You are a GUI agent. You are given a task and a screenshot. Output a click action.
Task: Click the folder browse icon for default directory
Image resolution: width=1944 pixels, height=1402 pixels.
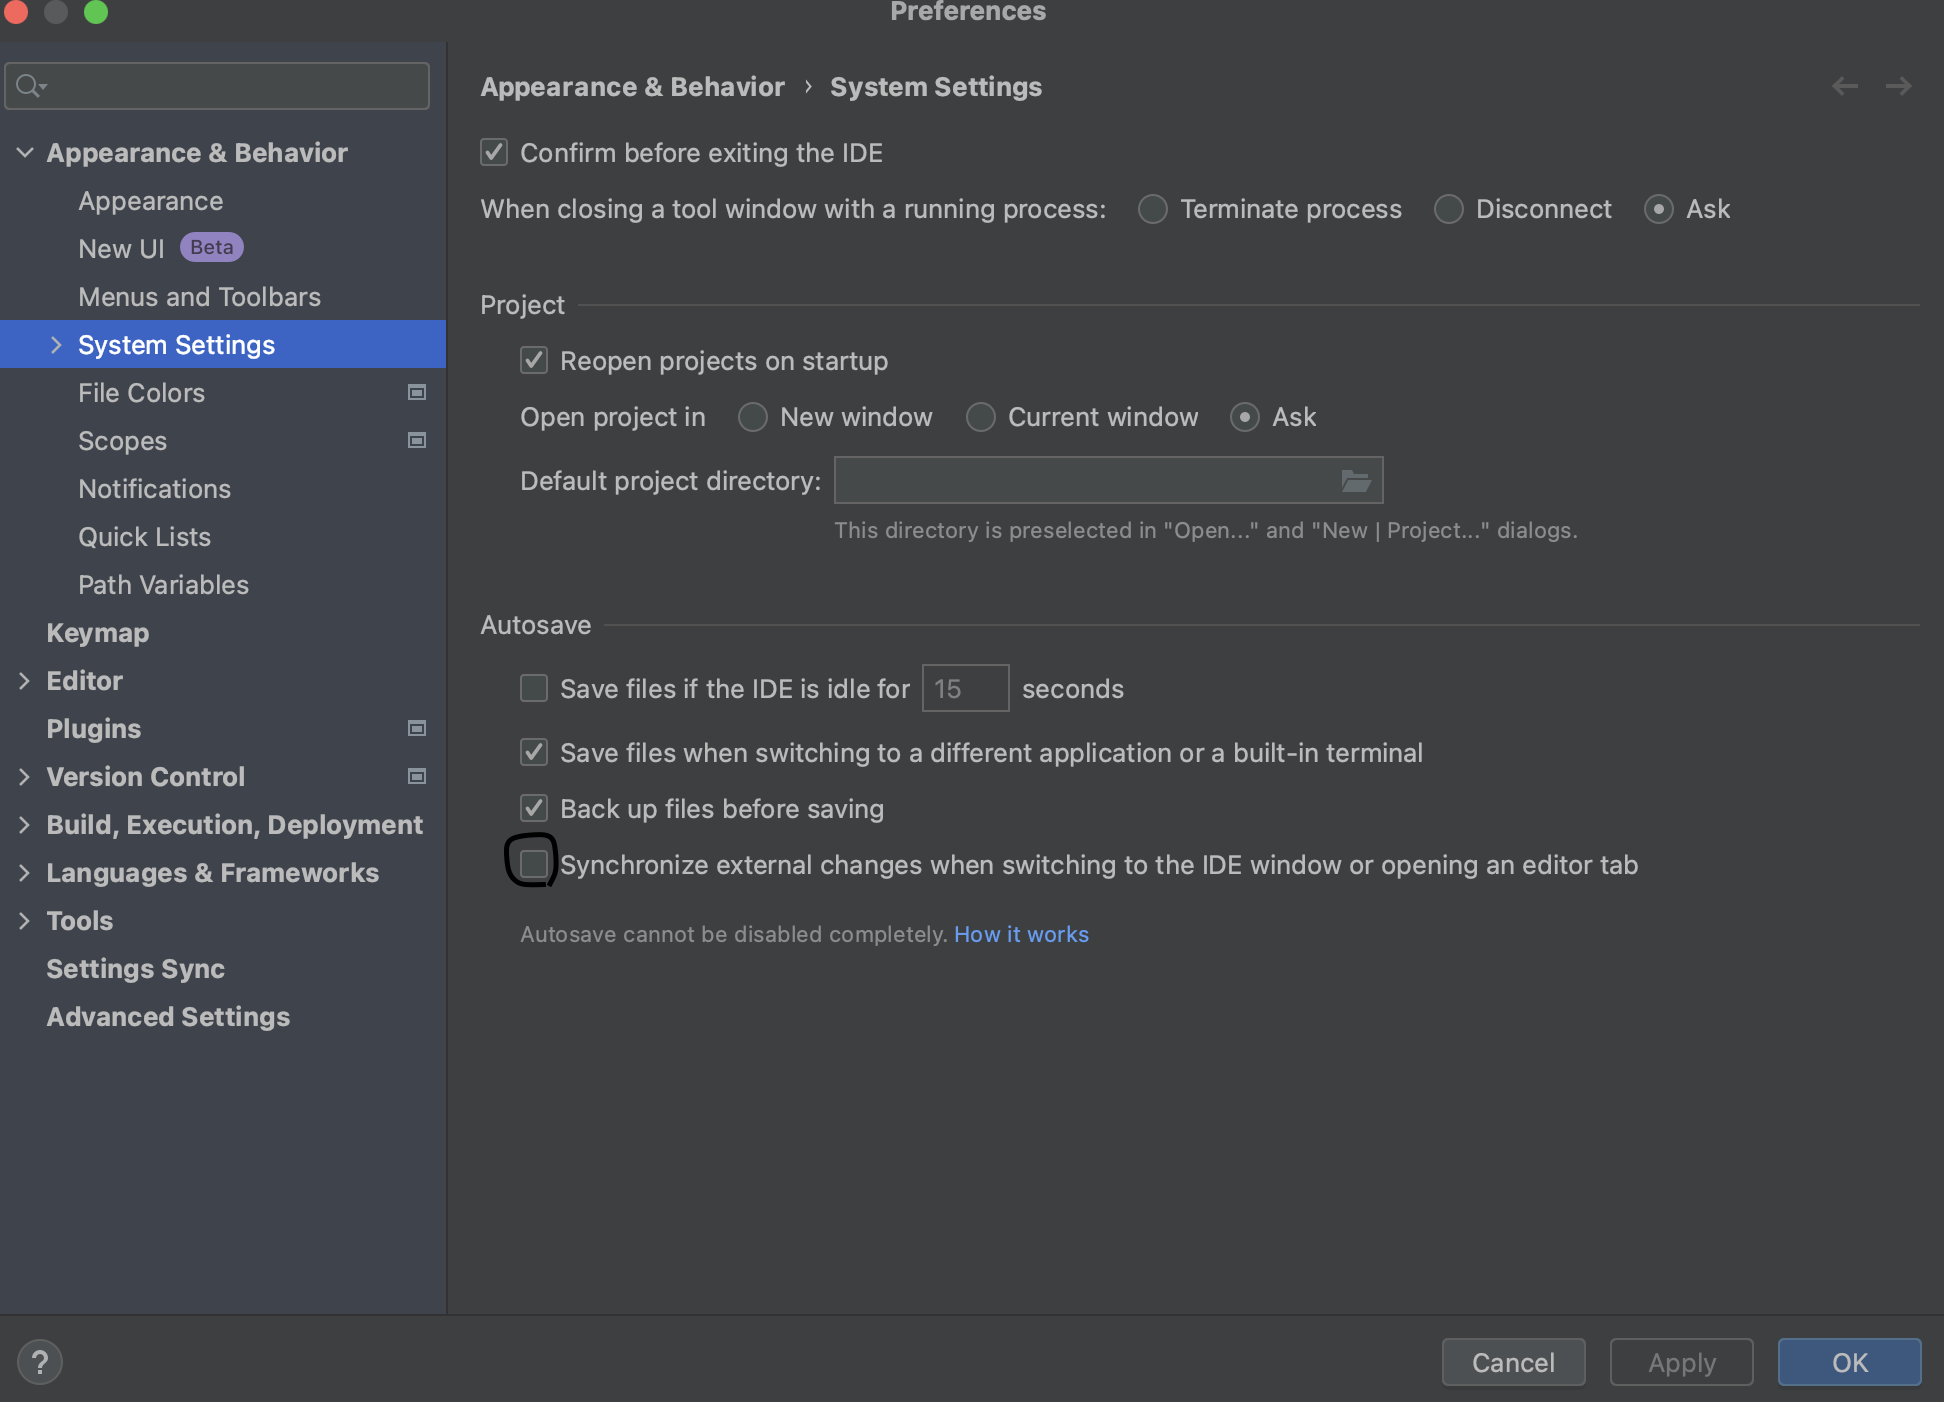coord(1355,481)
